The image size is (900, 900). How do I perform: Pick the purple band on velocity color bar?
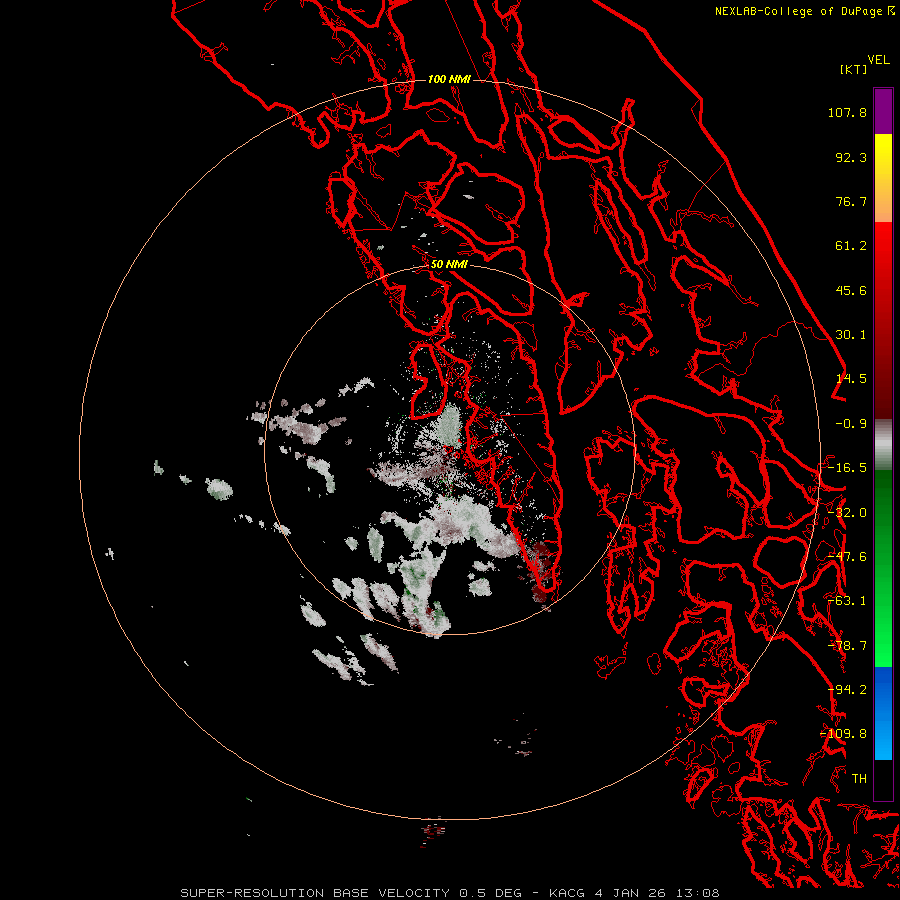click(883, 111)
